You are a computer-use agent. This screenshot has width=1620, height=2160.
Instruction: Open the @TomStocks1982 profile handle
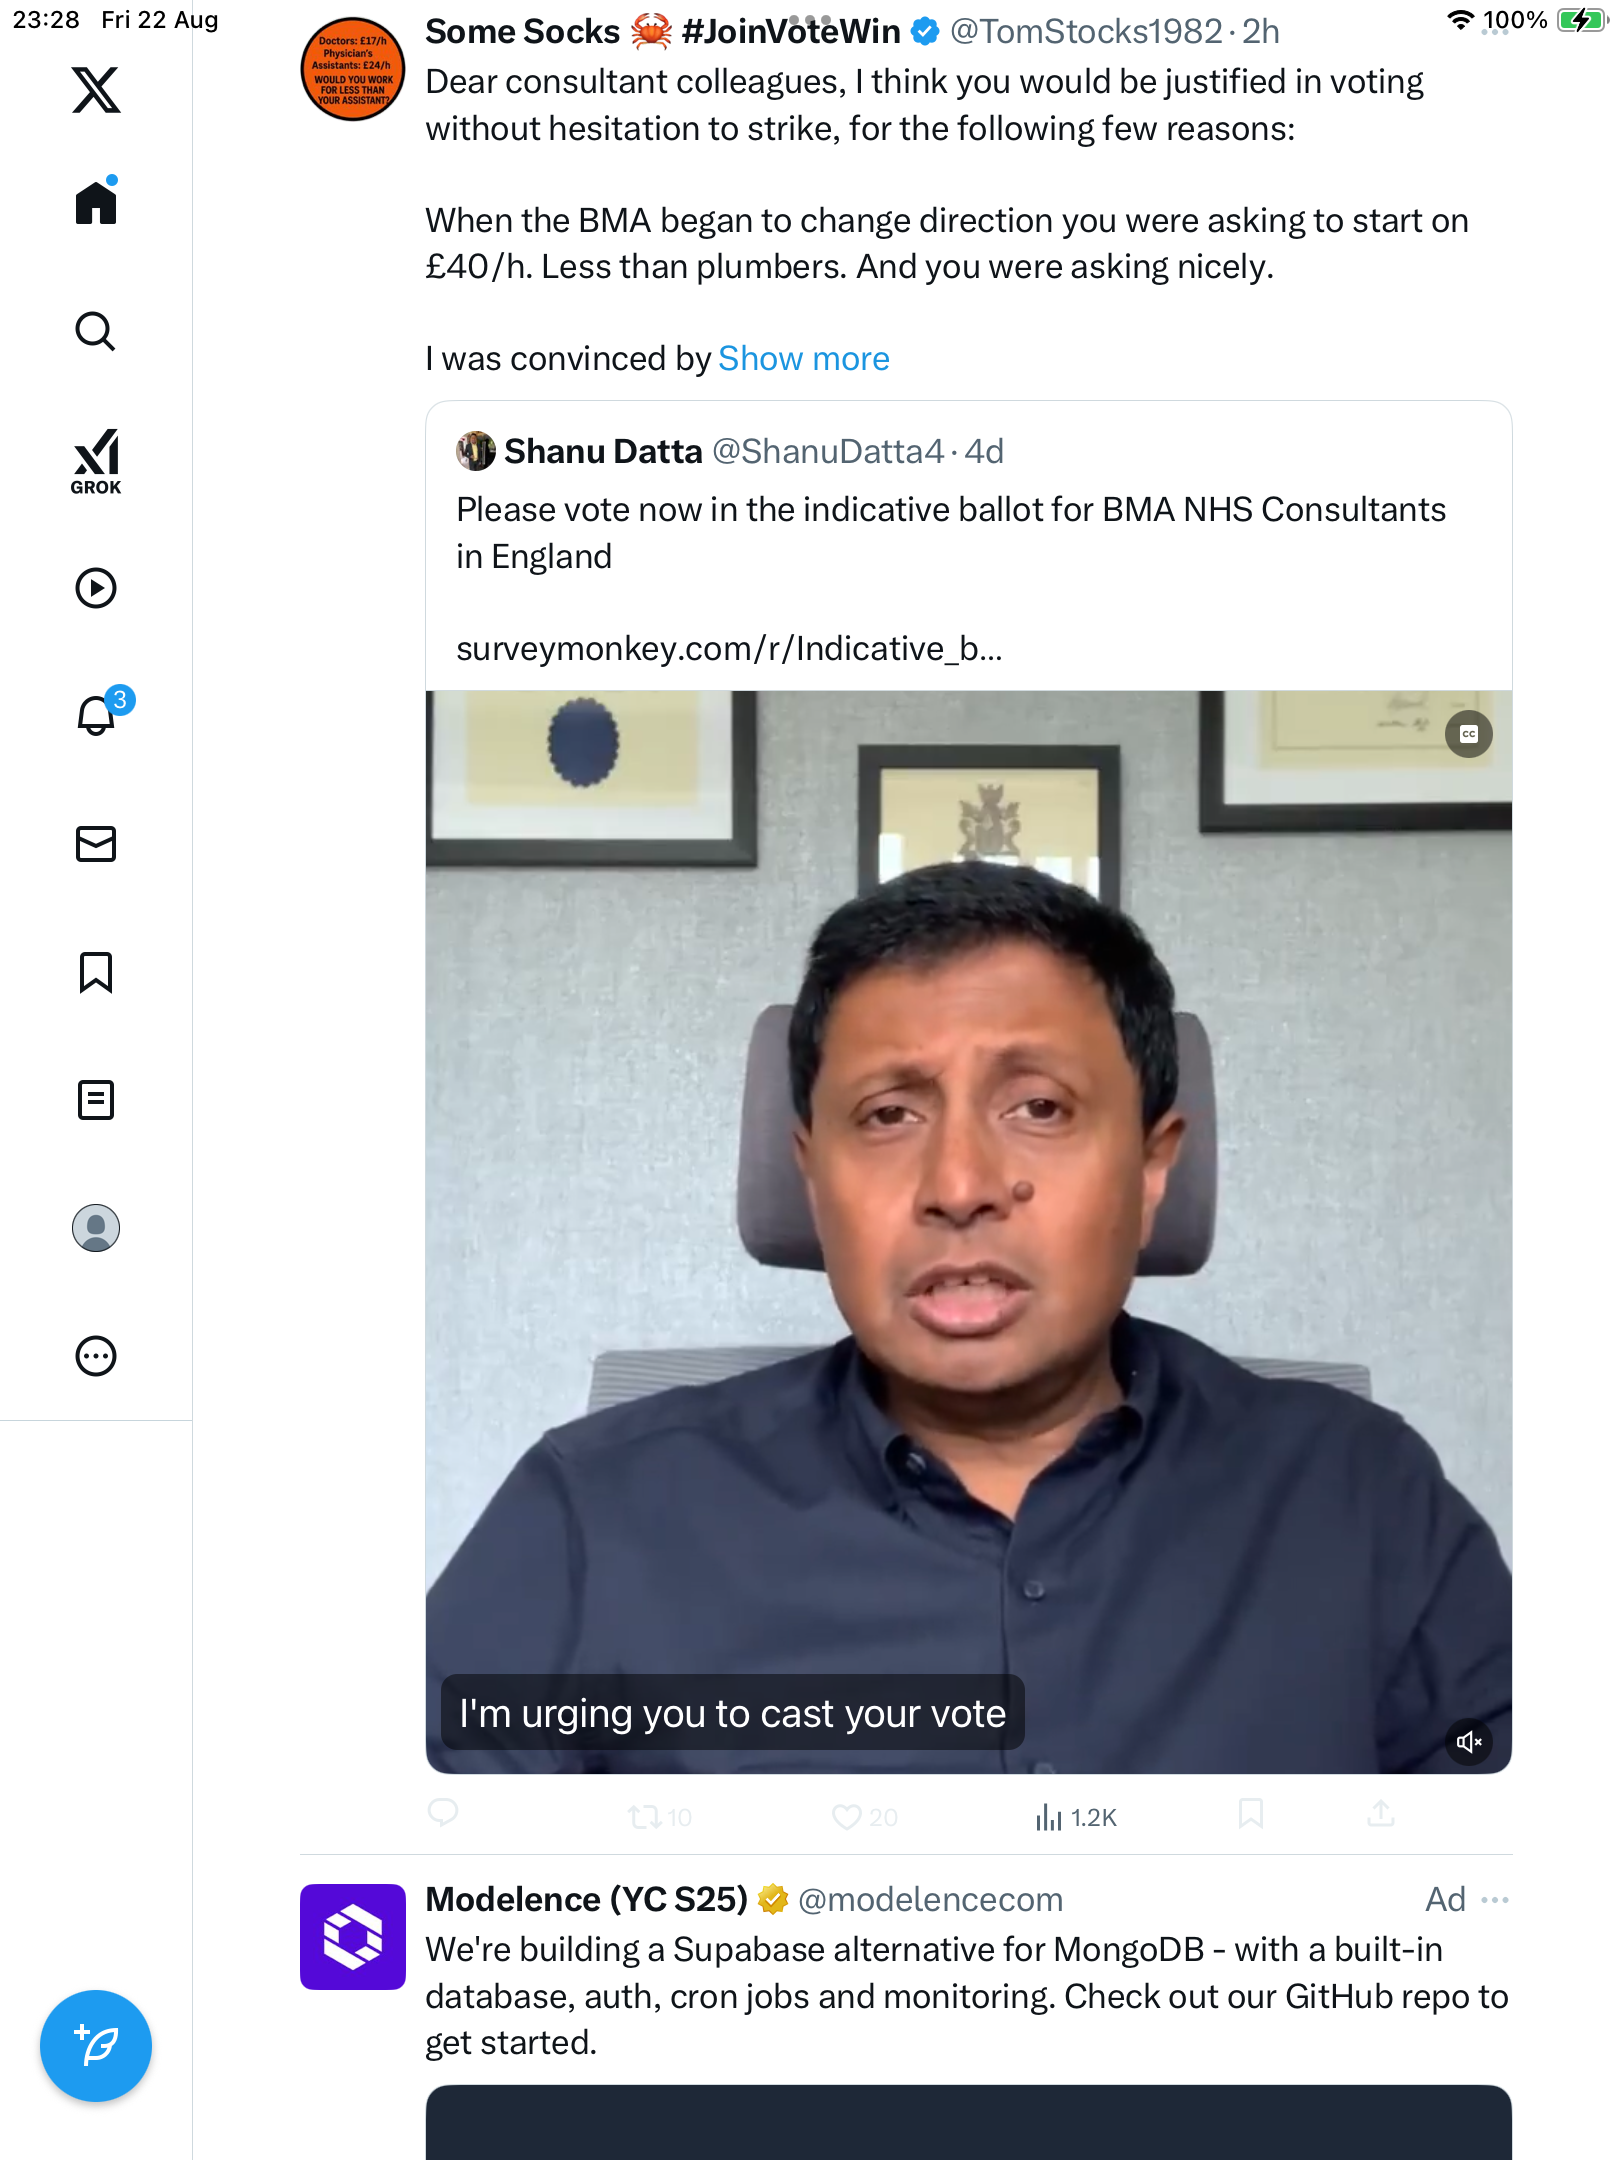1086,32
